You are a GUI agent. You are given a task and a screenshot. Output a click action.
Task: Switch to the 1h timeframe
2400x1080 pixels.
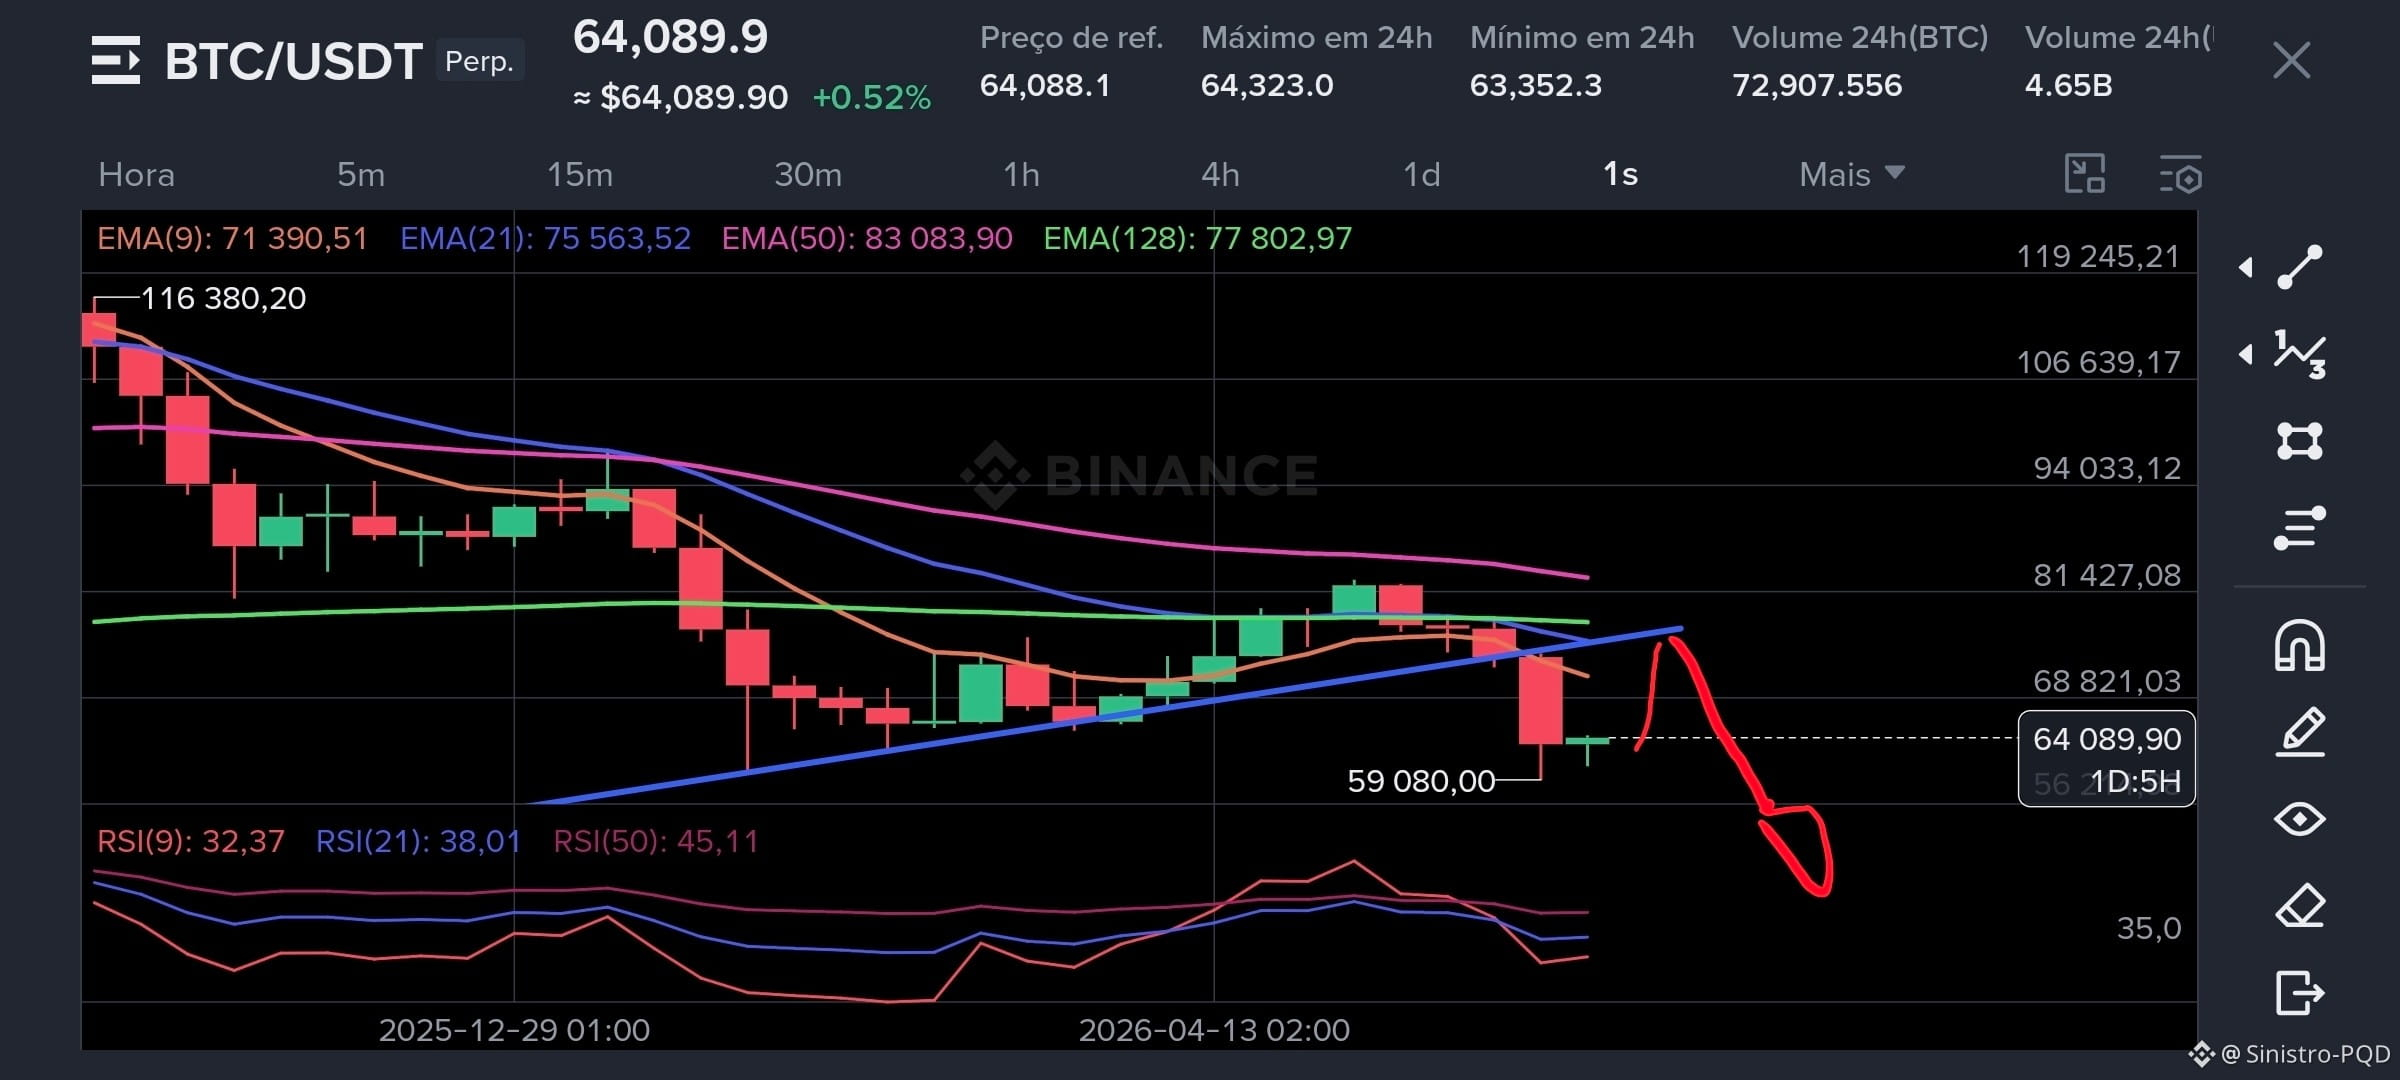[x=1021, y=175]
